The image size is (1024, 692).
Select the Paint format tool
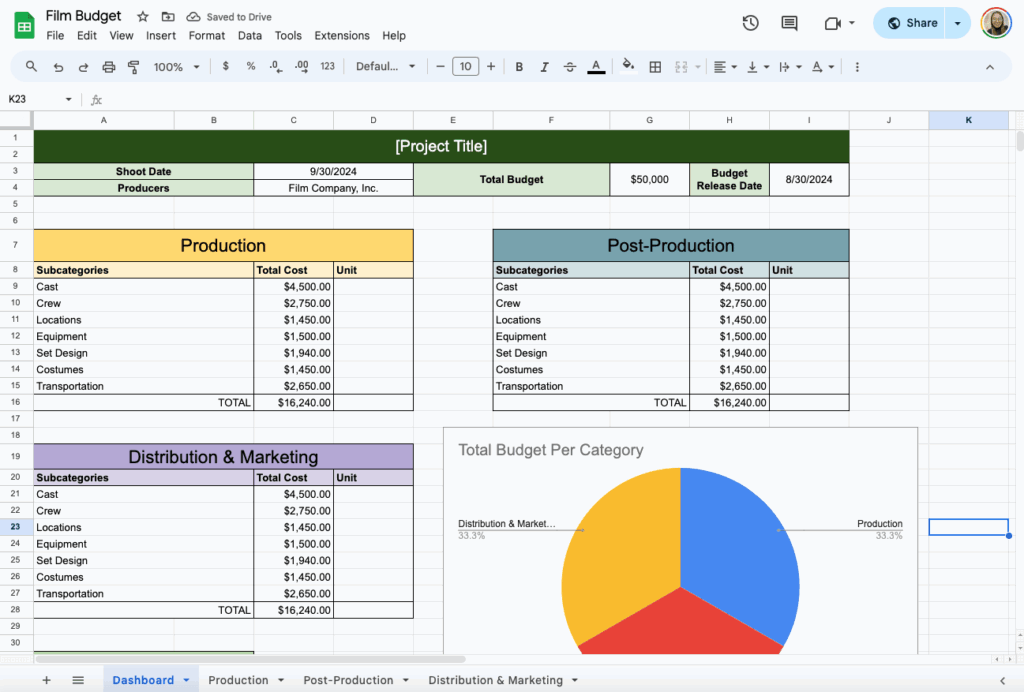coord(135,66)
